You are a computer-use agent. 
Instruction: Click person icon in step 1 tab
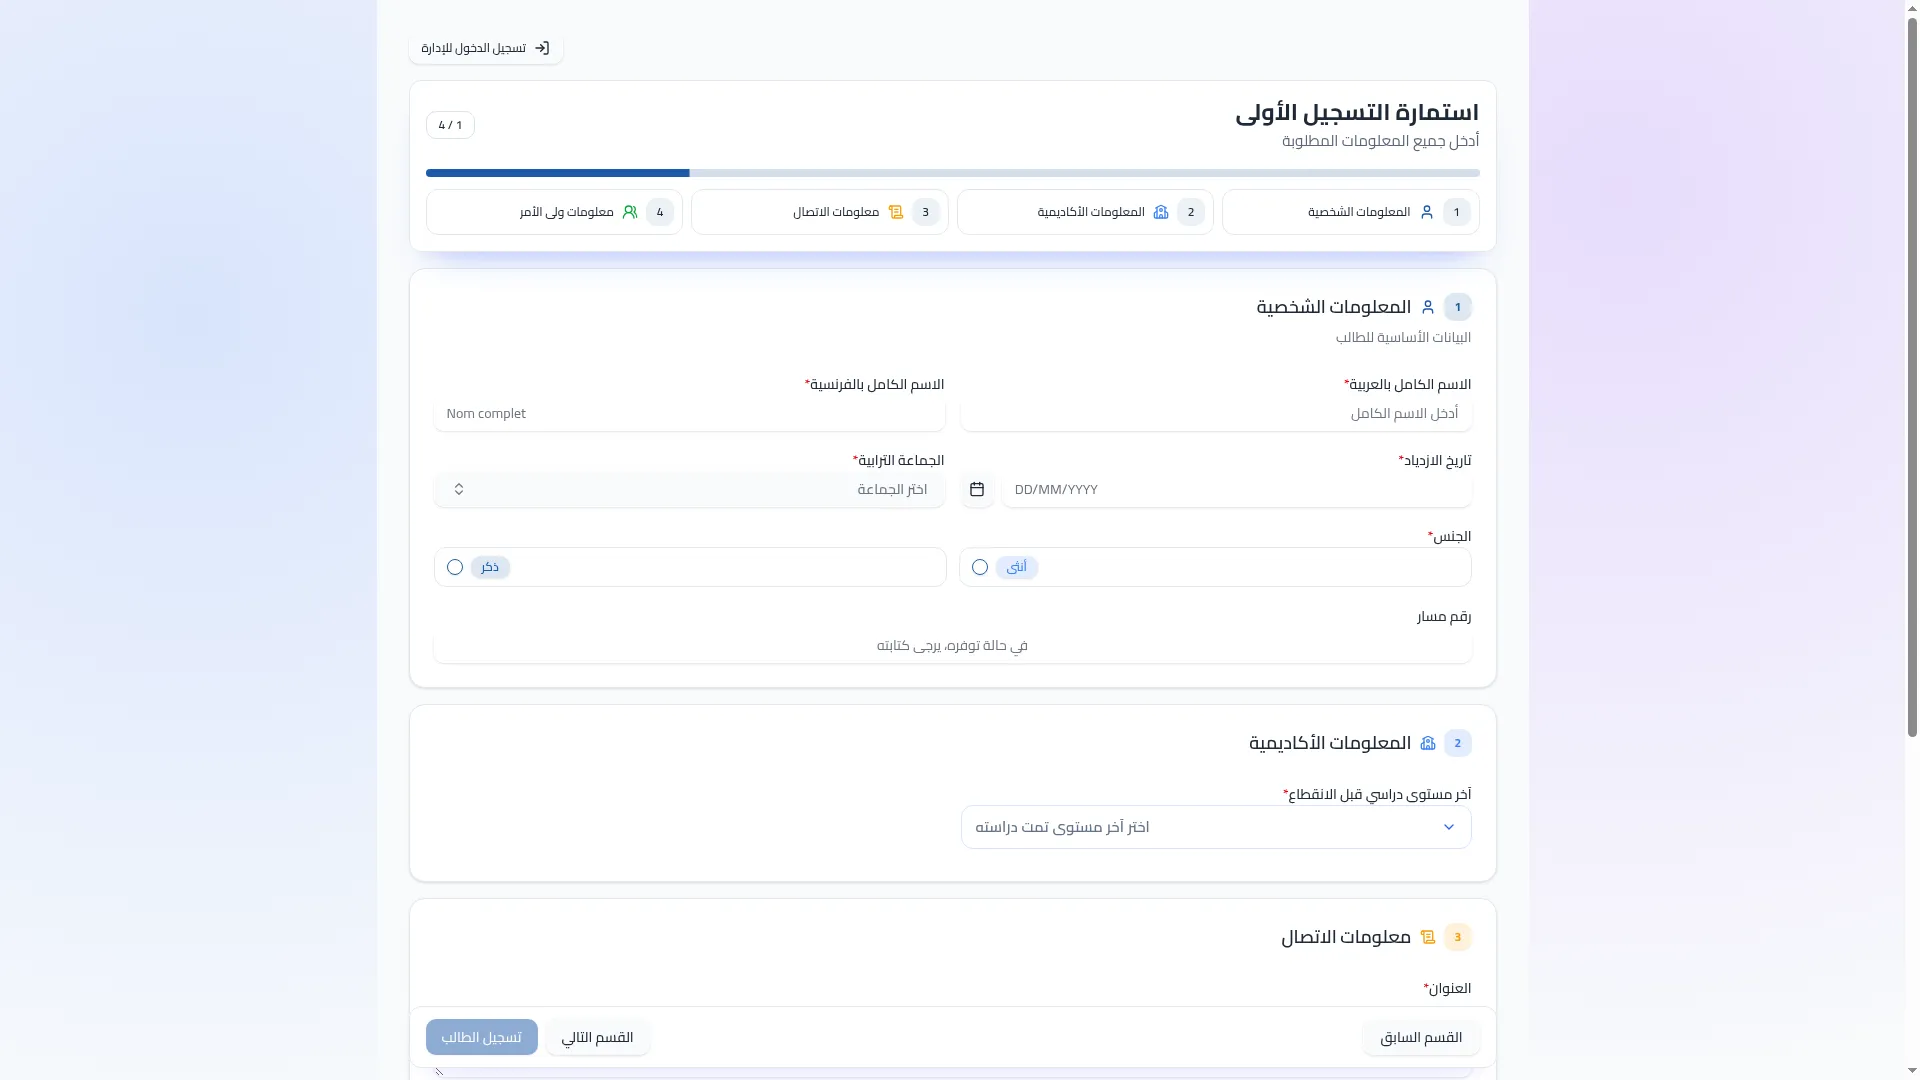click(1427, 212)
